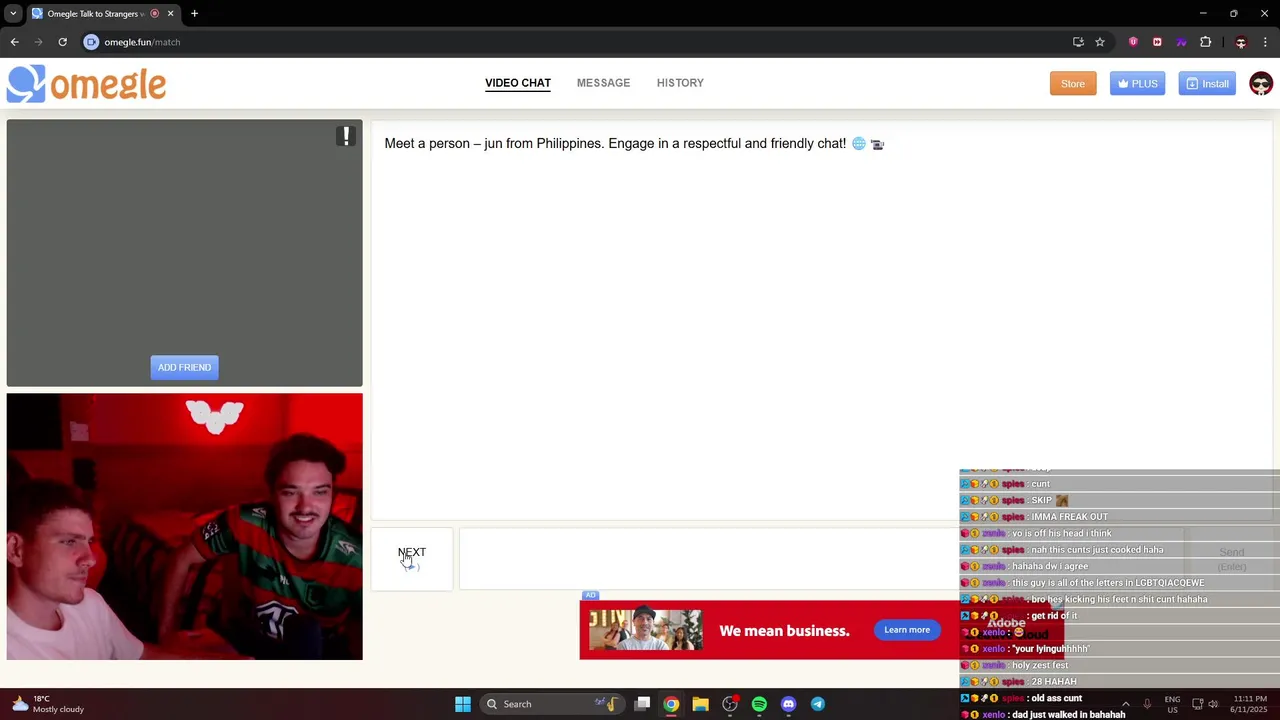This screenshot has width=1280, height=720.
Task: Open Task View in the taskbar
Action: tap(642, 704)
